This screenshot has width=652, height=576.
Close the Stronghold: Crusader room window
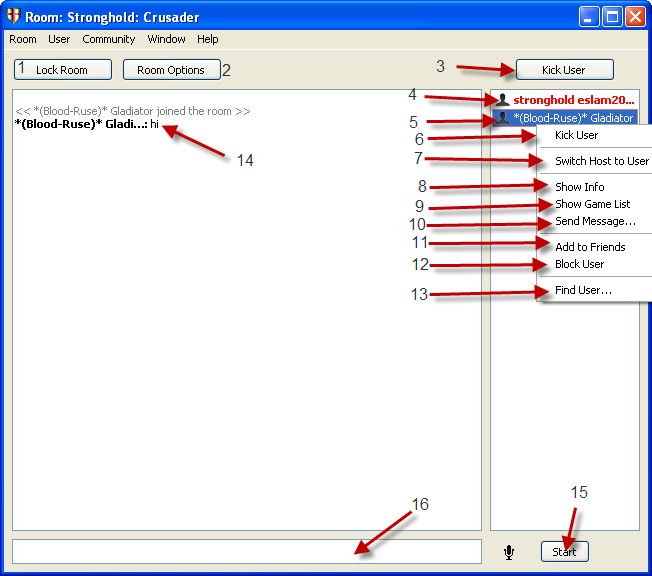(635, 17)
